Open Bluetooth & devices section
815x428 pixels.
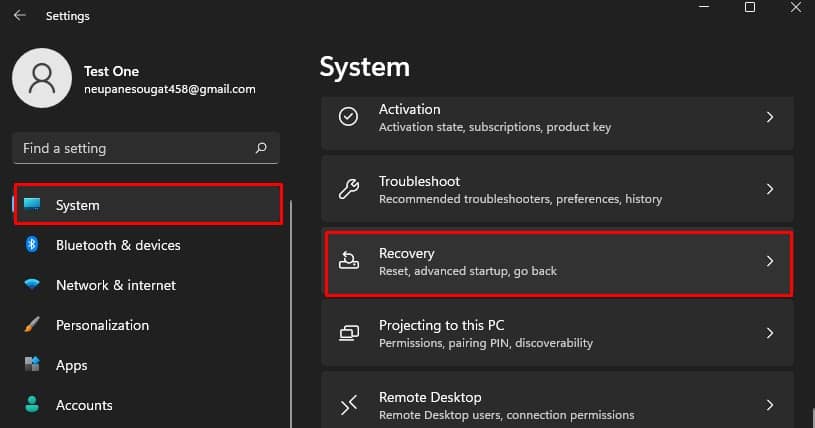(118, 245)
